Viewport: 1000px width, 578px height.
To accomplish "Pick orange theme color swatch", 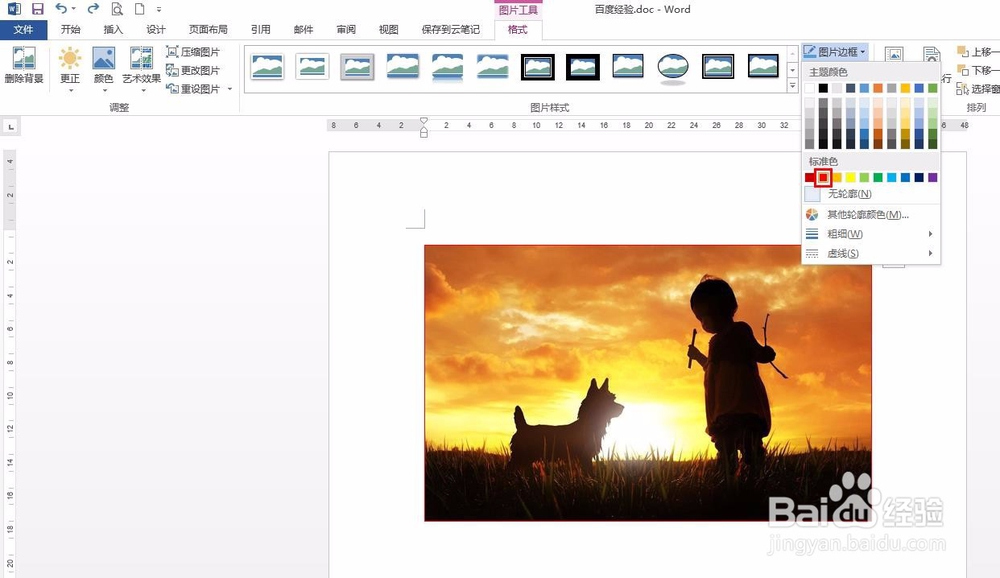I will pyautogui.click(x=878, y=88).
